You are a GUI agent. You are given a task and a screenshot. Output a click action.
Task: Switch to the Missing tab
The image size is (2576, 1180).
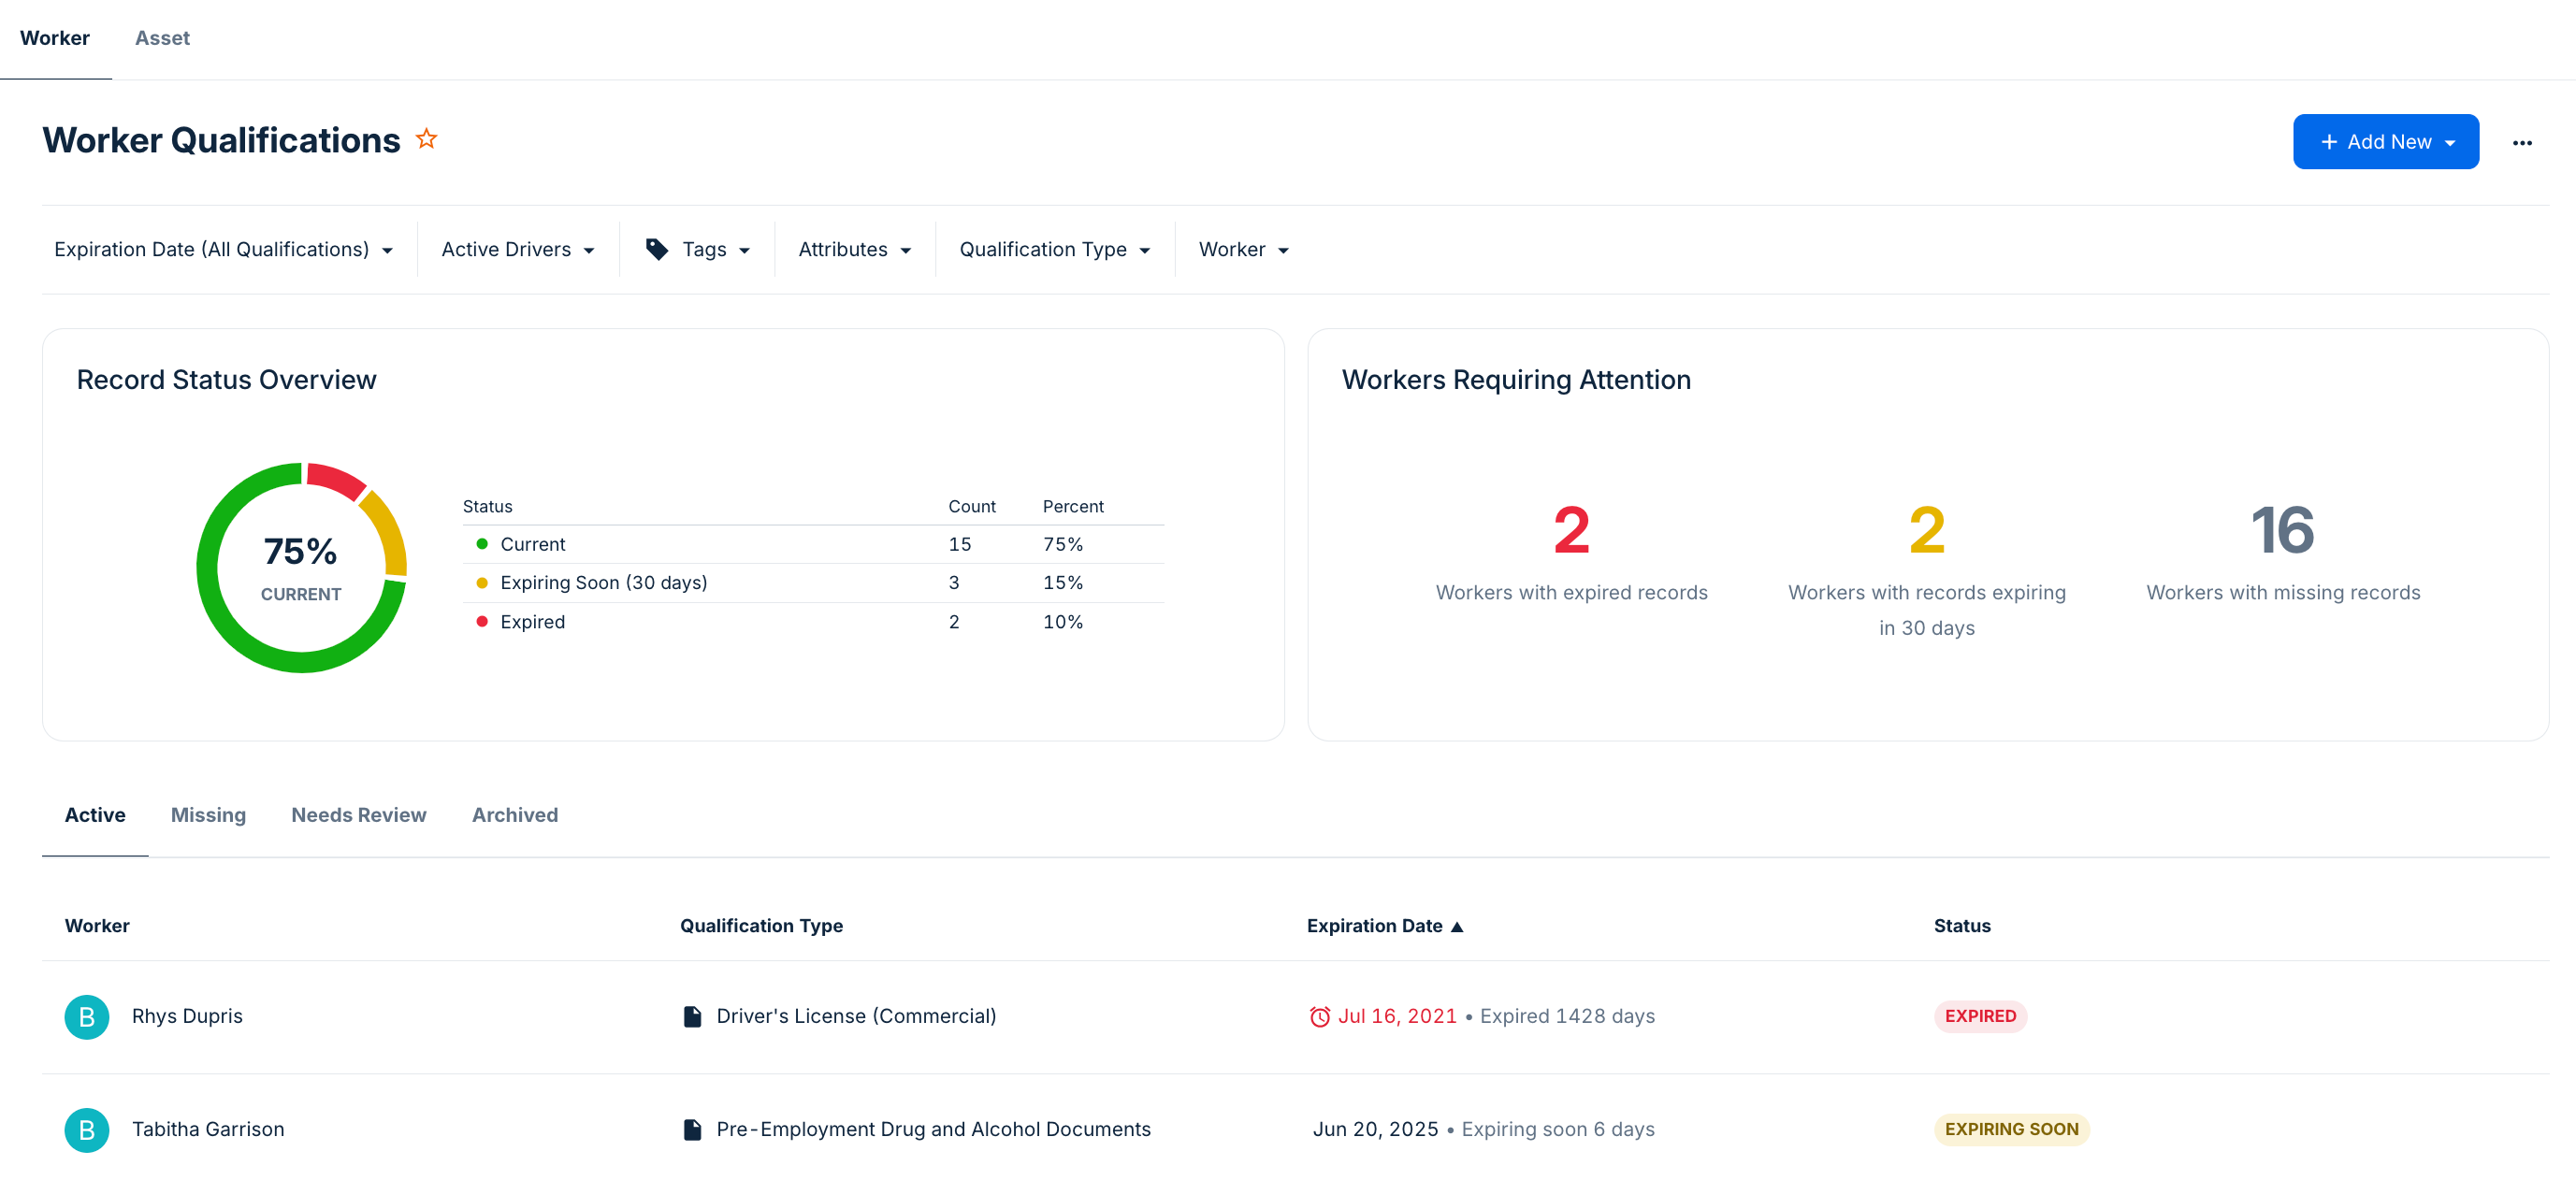pyautogui.click(x=208, y=814)
